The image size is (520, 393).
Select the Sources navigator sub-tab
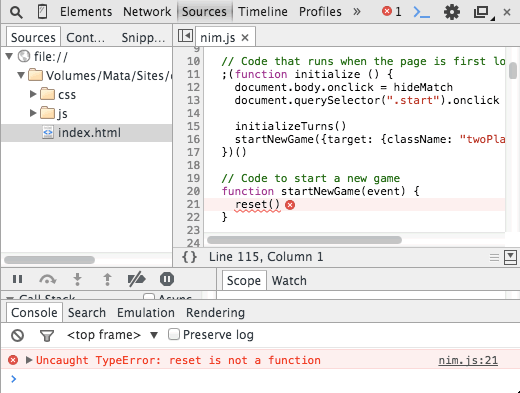[x=33, y=37]
